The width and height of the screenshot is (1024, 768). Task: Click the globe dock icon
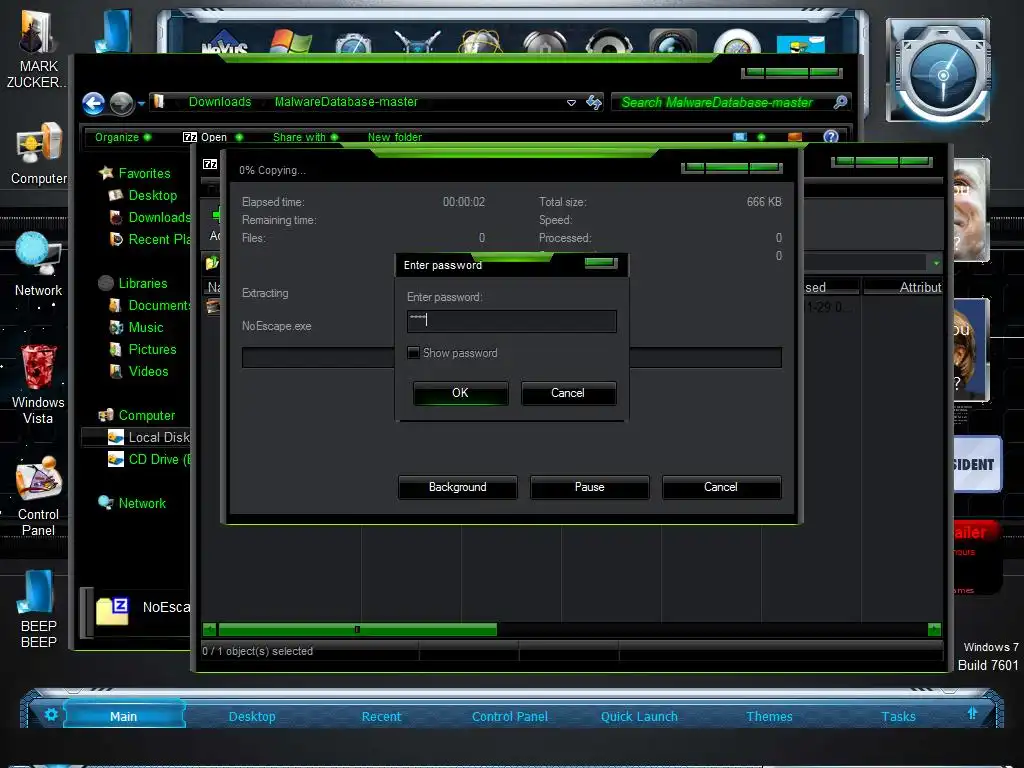pyautogui.click(x=481, y=42)
